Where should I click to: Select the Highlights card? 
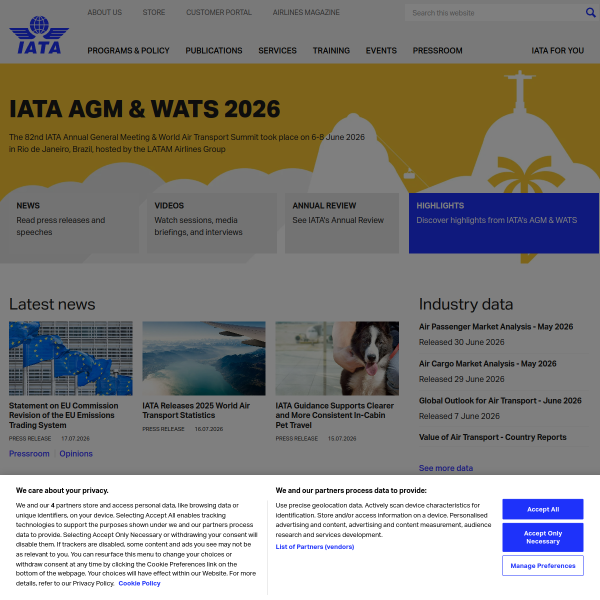[x=504, y=223]
